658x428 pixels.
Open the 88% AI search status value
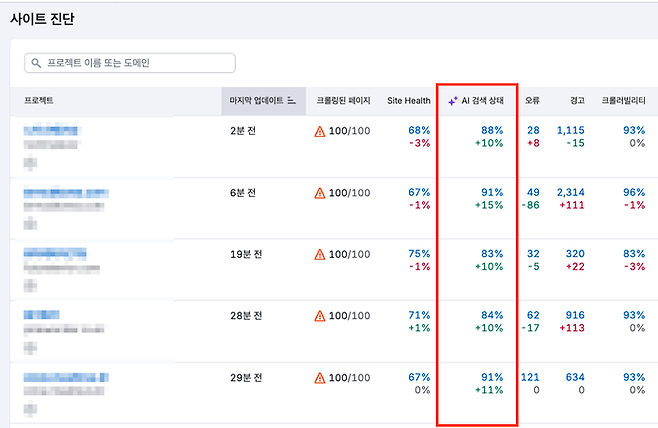pos(492,130)
